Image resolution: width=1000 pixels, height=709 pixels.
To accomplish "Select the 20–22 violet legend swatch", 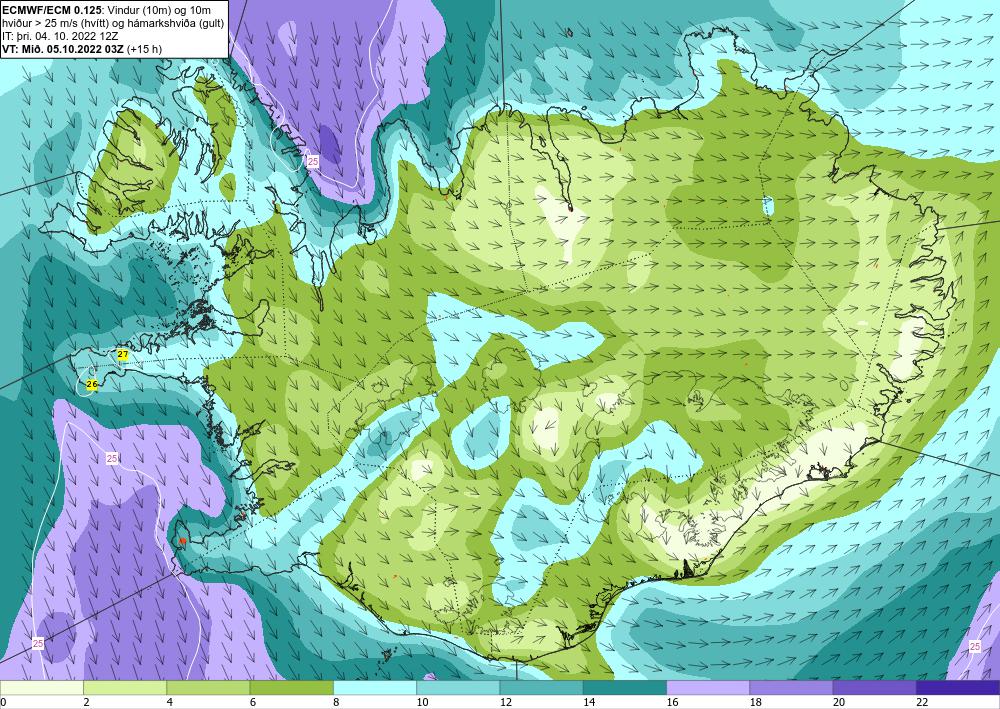I will pos(874,687).
